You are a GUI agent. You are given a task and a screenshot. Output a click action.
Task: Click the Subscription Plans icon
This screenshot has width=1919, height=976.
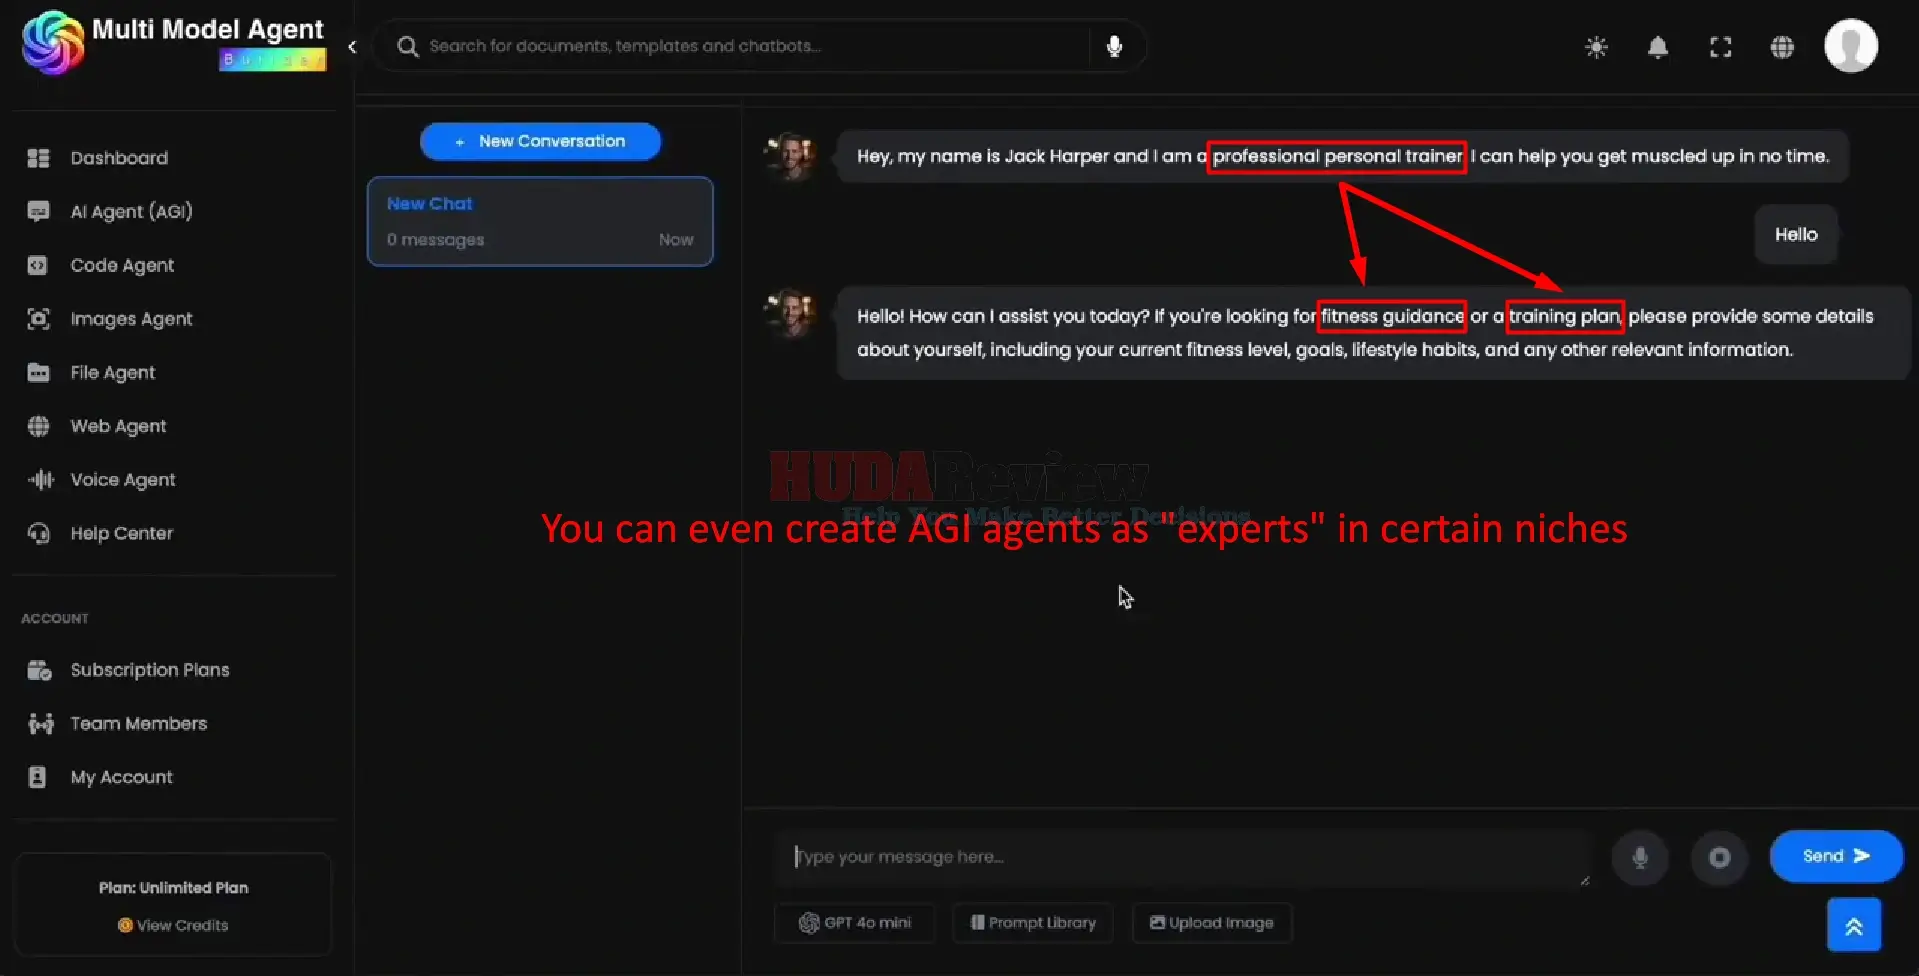(39, 670)
